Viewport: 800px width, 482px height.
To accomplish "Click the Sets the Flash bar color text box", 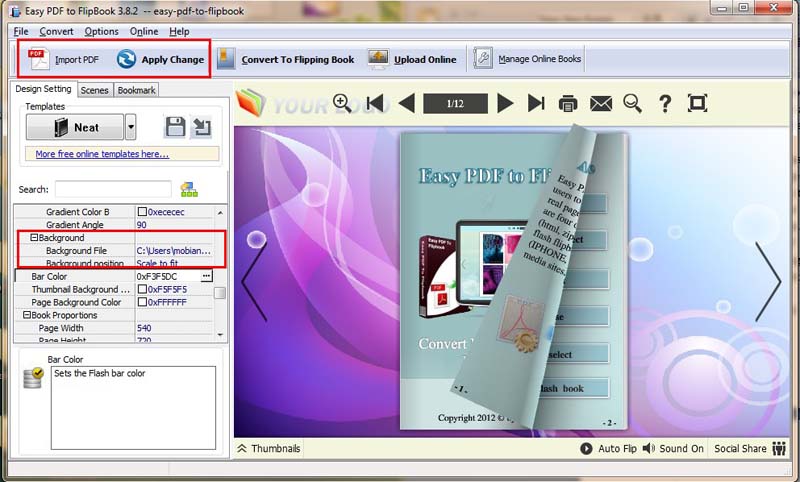I will tap(133, 408).
